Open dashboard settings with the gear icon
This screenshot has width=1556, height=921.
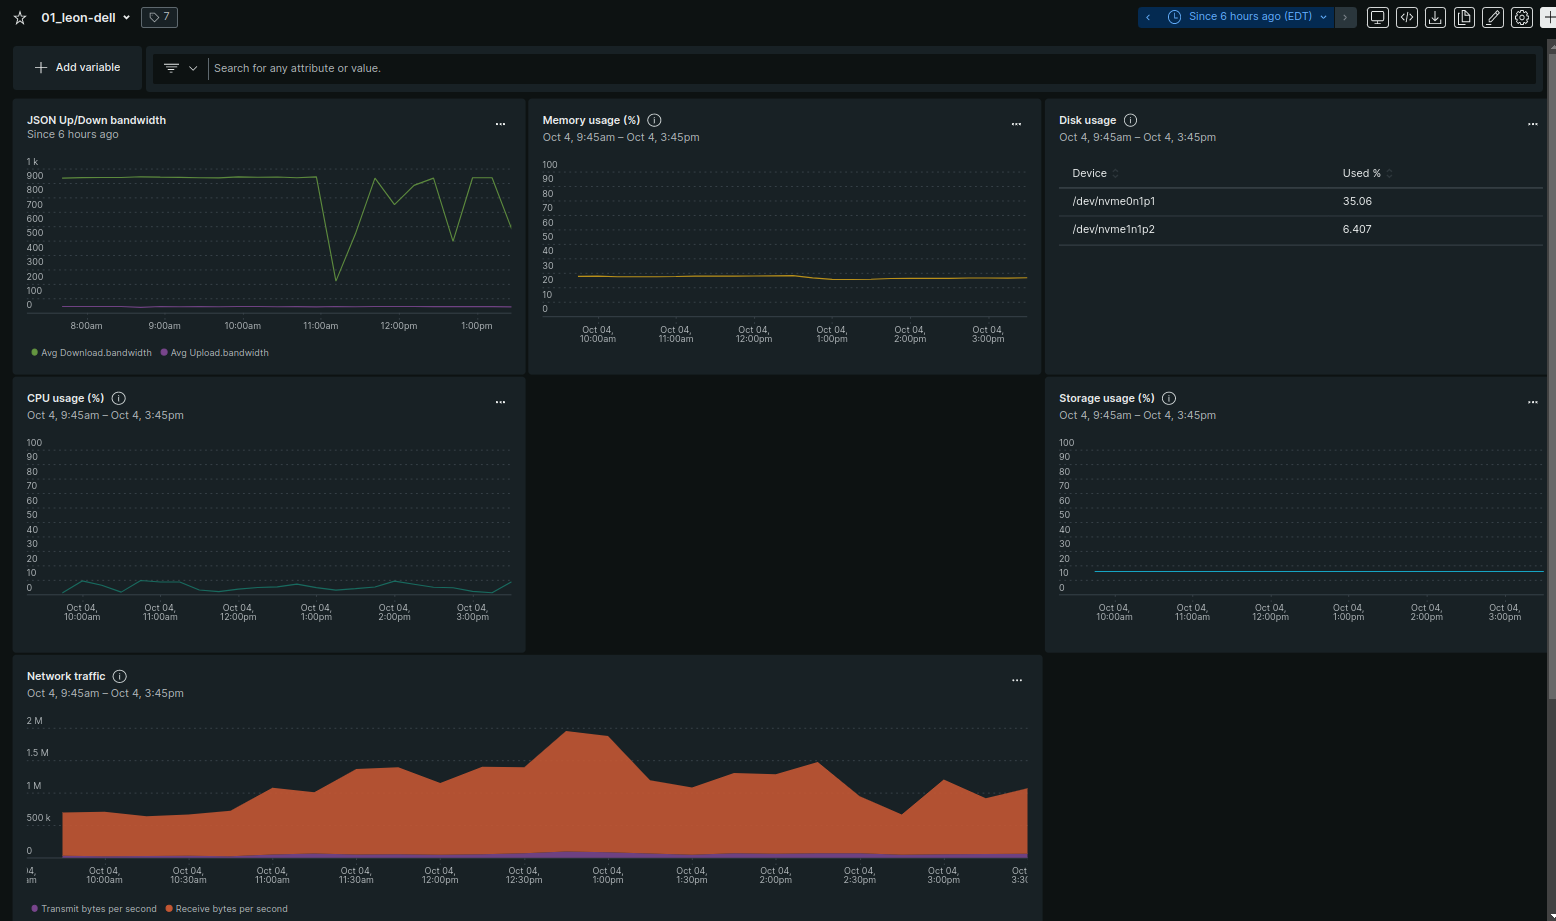(1522, 17)
